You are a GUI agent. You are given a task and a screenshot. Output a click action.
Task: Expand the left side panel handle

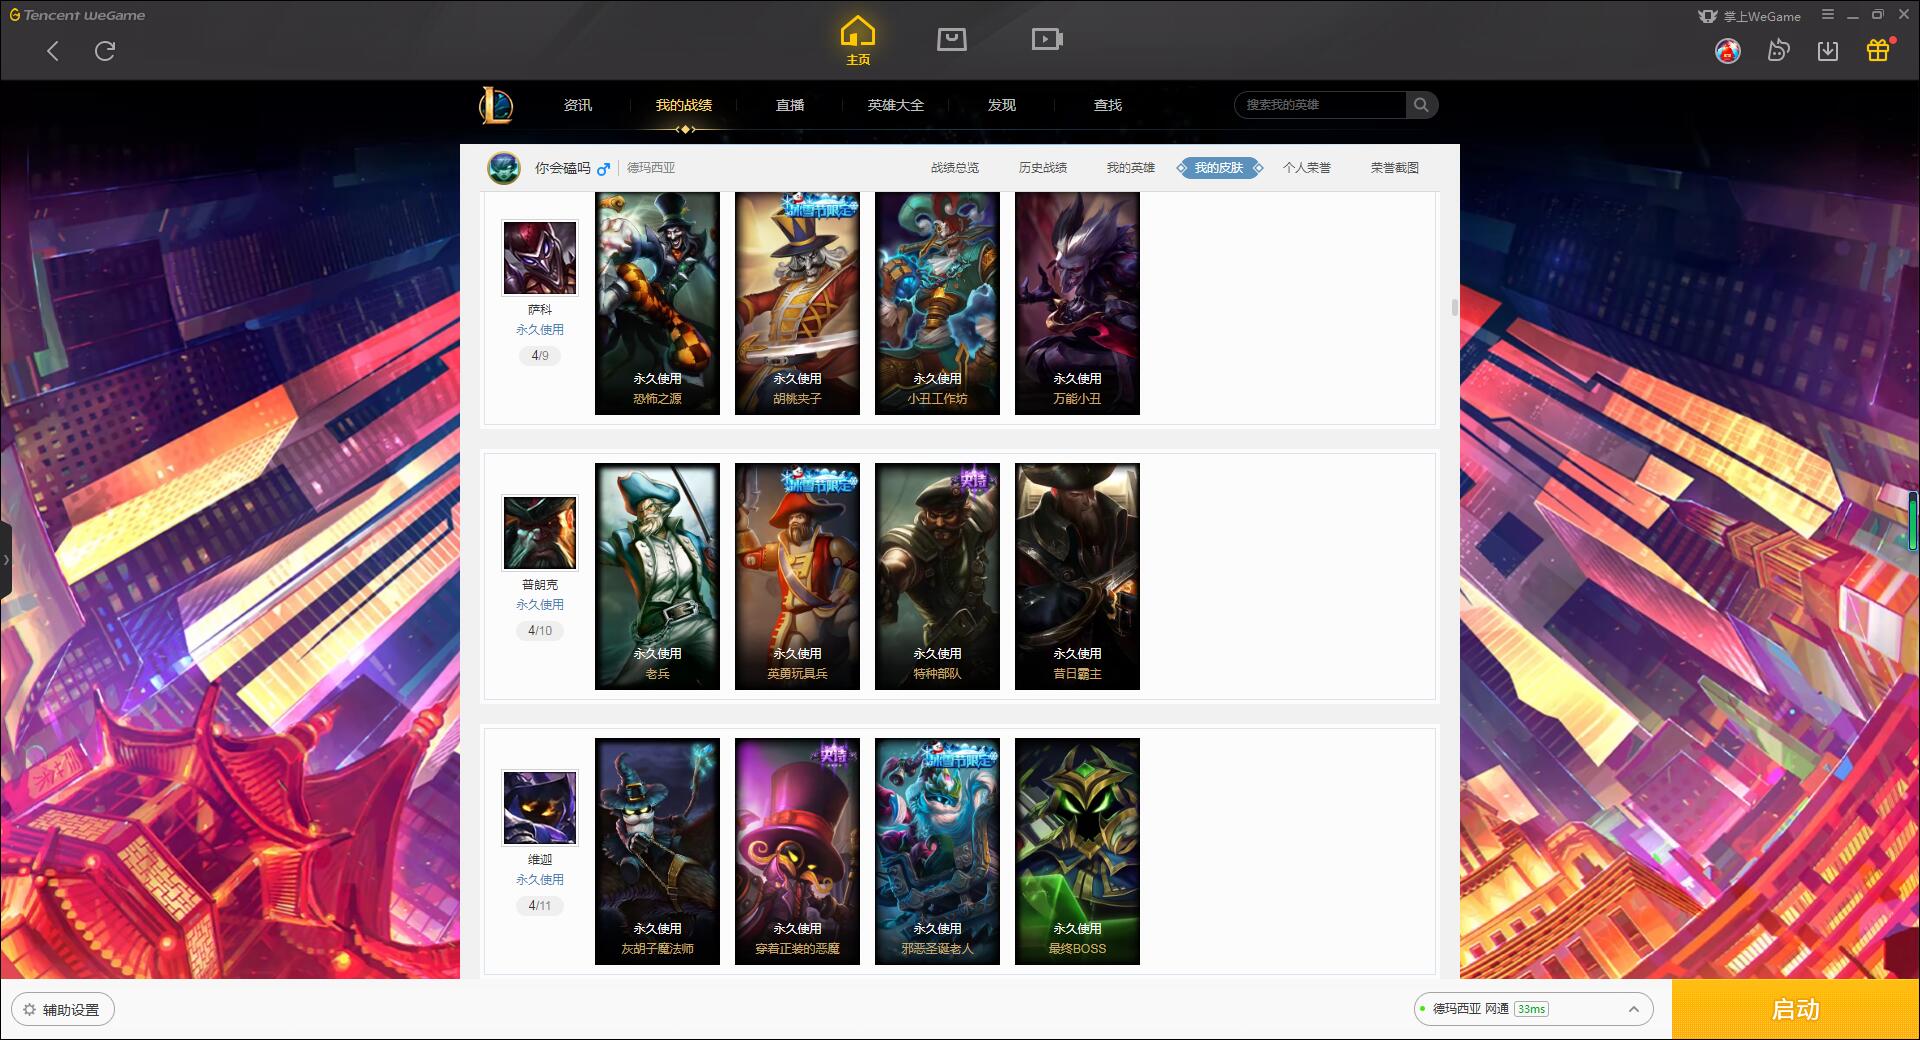click(x=5, y=560)
